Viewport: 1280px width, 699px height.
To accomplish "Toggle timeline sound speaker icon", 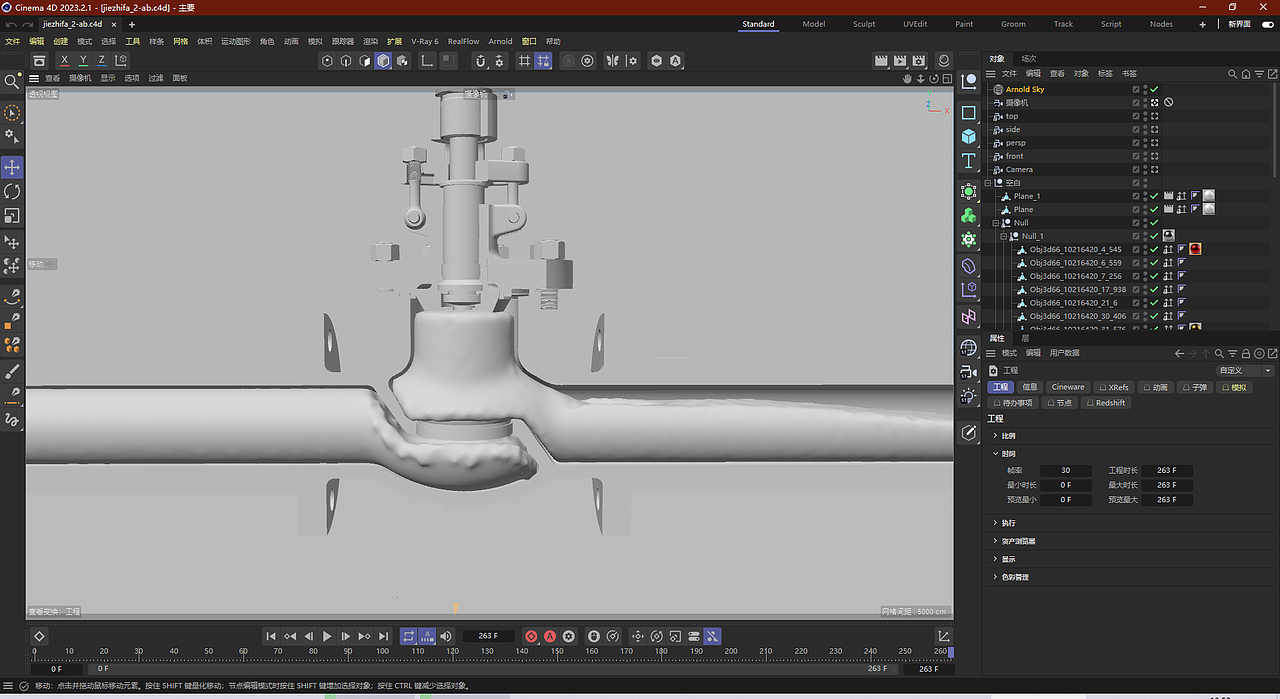I will (446, 636).
